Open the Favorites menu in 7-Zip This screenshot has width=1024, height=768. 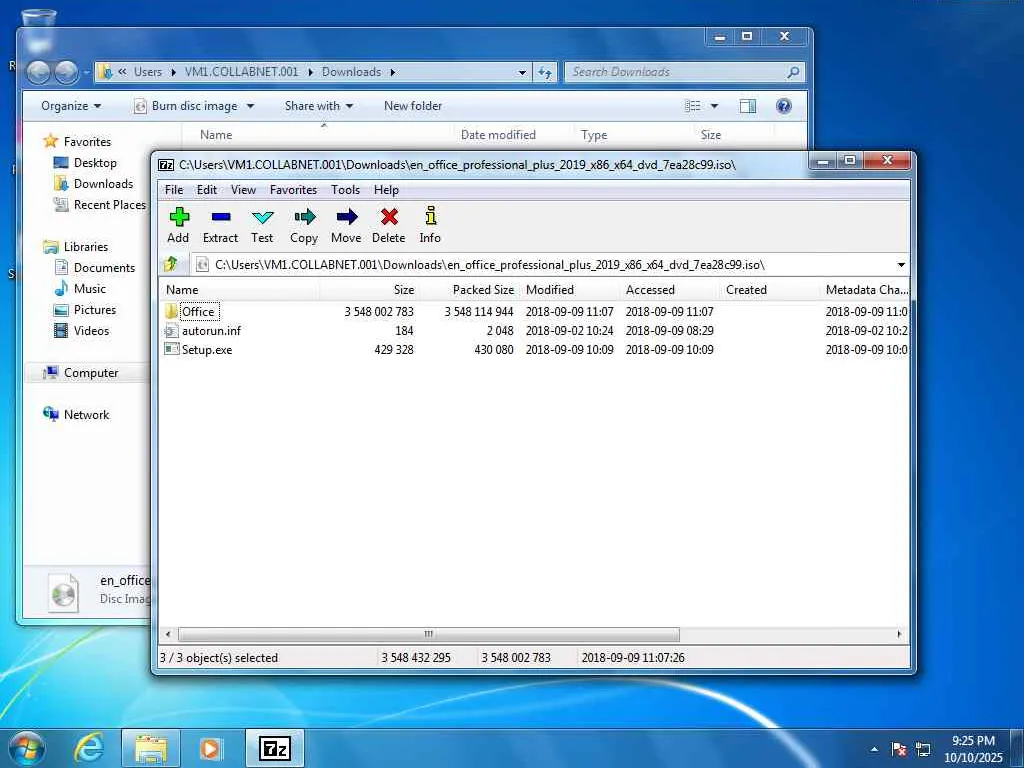tap(293, 190)
